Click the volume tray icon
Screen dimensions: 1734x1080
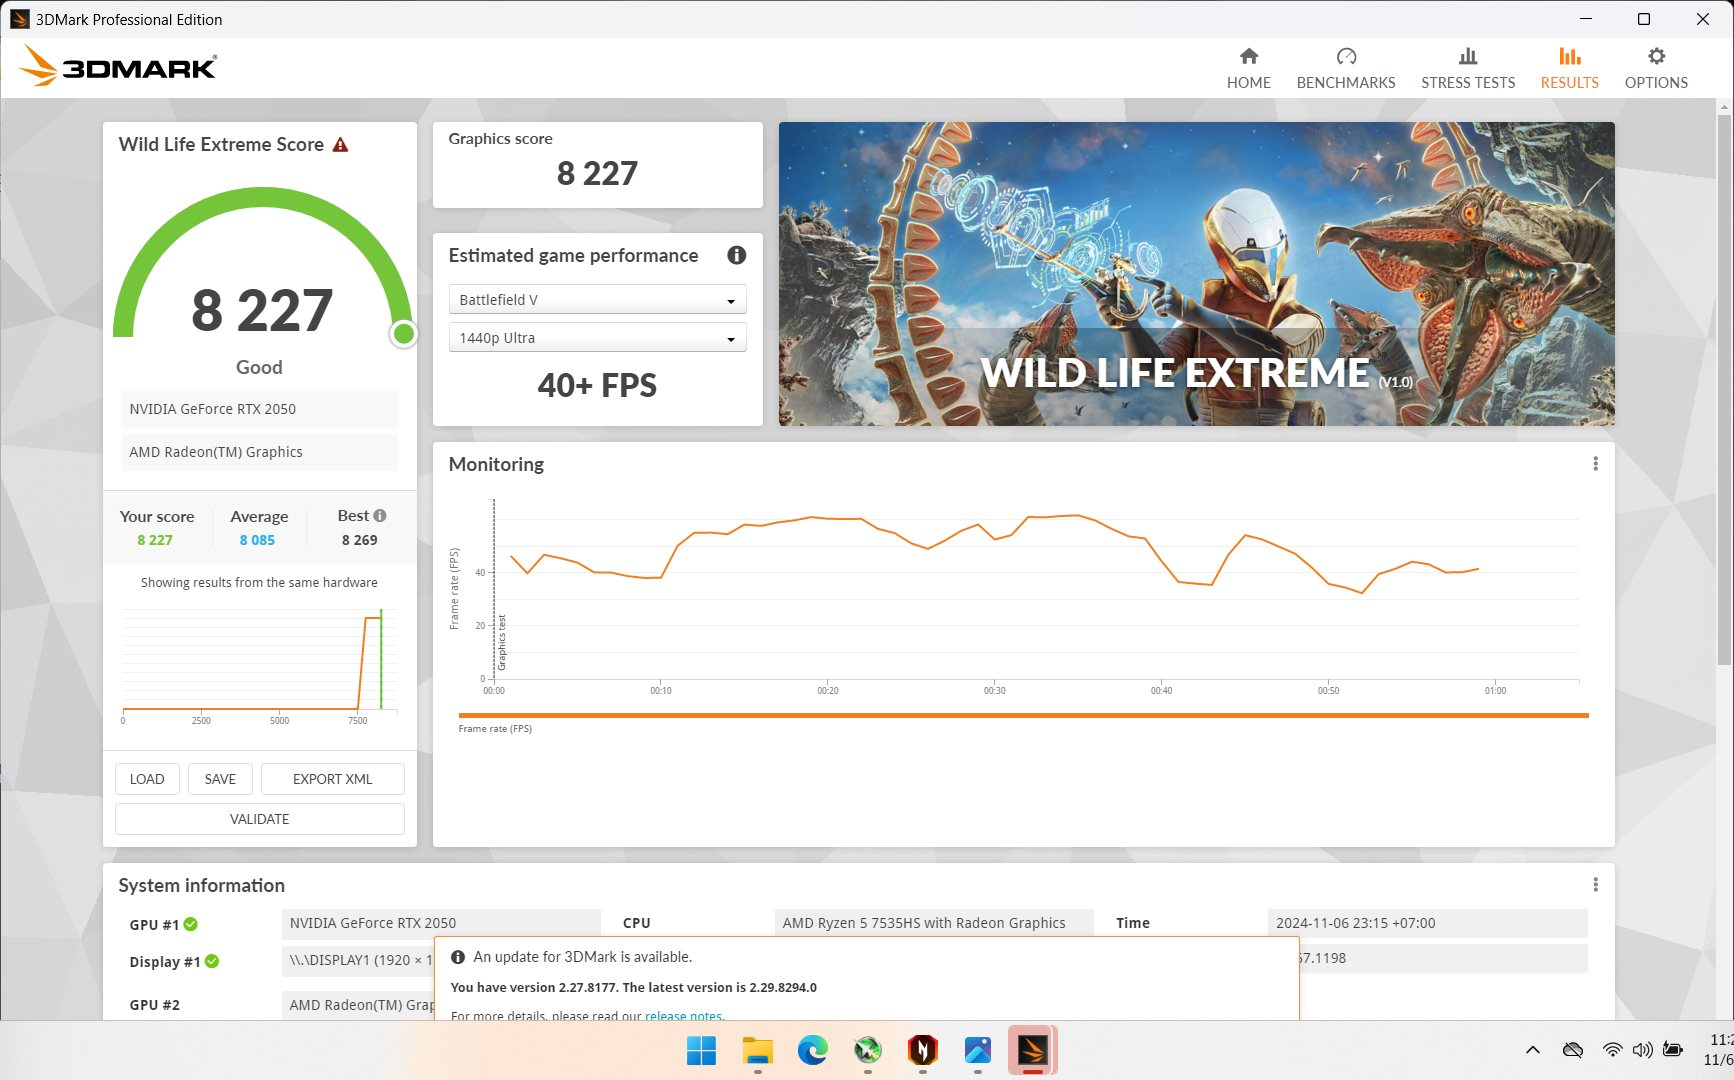click(x=1642, y=1050)
